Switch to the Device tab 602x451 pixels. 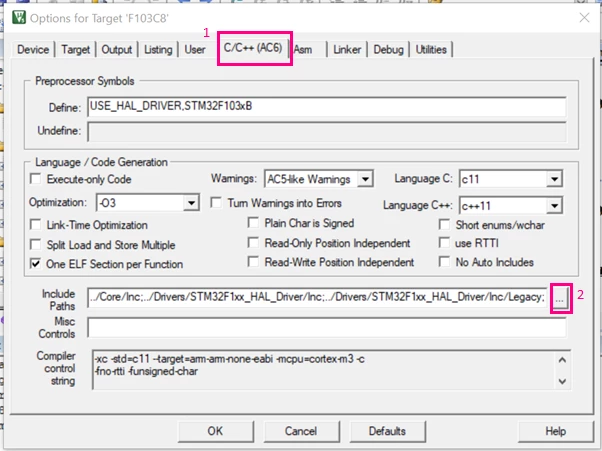(33, 50)
